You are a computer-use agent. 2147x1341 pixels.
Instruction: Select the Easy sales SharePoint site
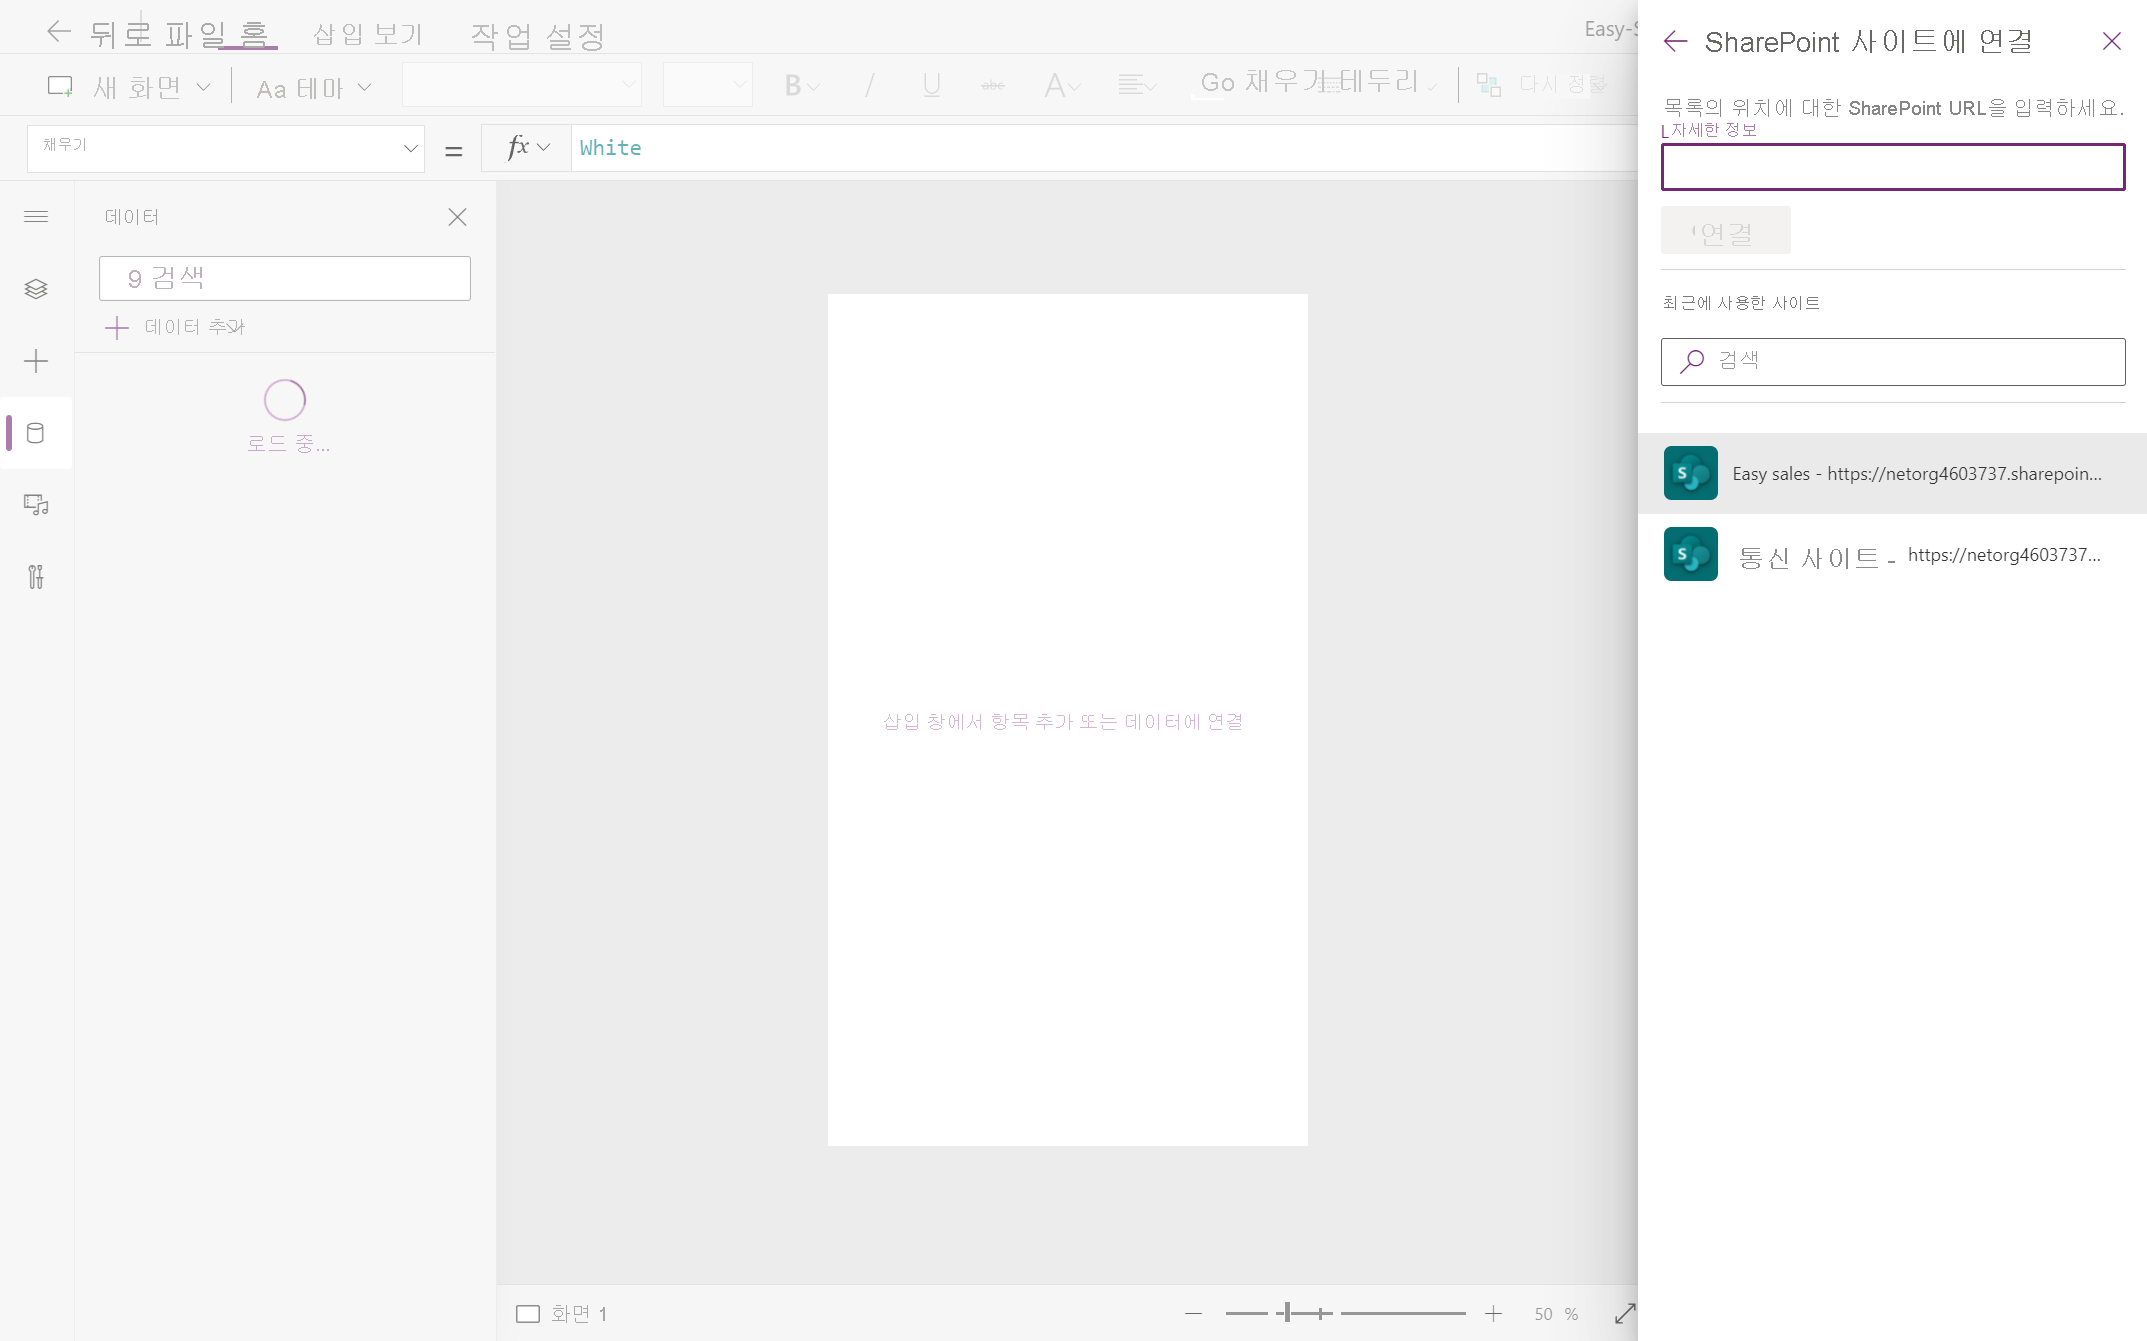click(1892, 474)
